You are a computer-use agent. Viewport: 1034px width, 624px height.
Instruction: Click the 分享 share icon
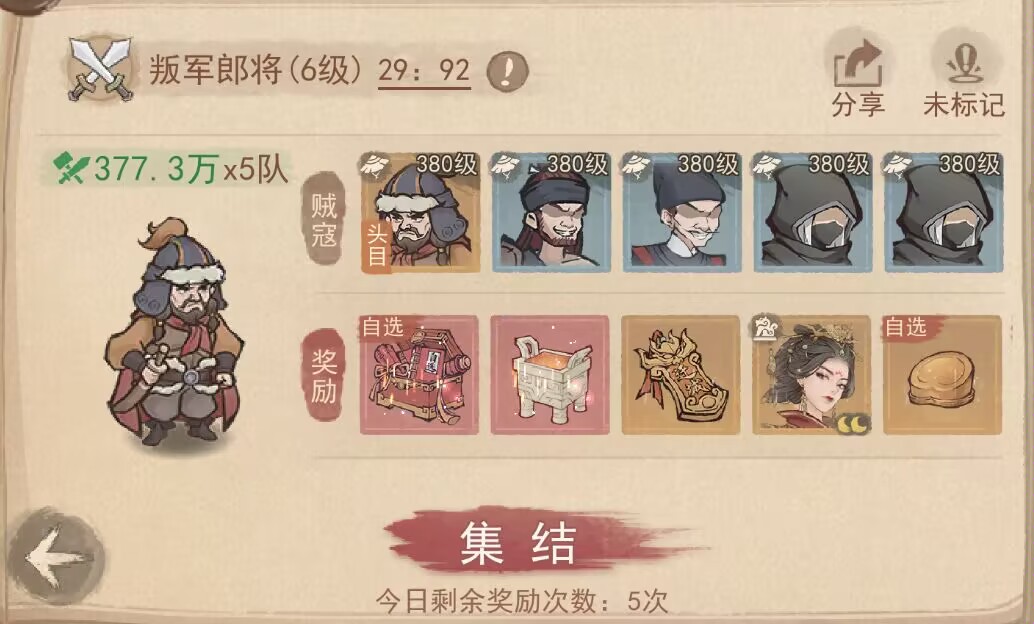pyautogui.click(x=858, y=77)
